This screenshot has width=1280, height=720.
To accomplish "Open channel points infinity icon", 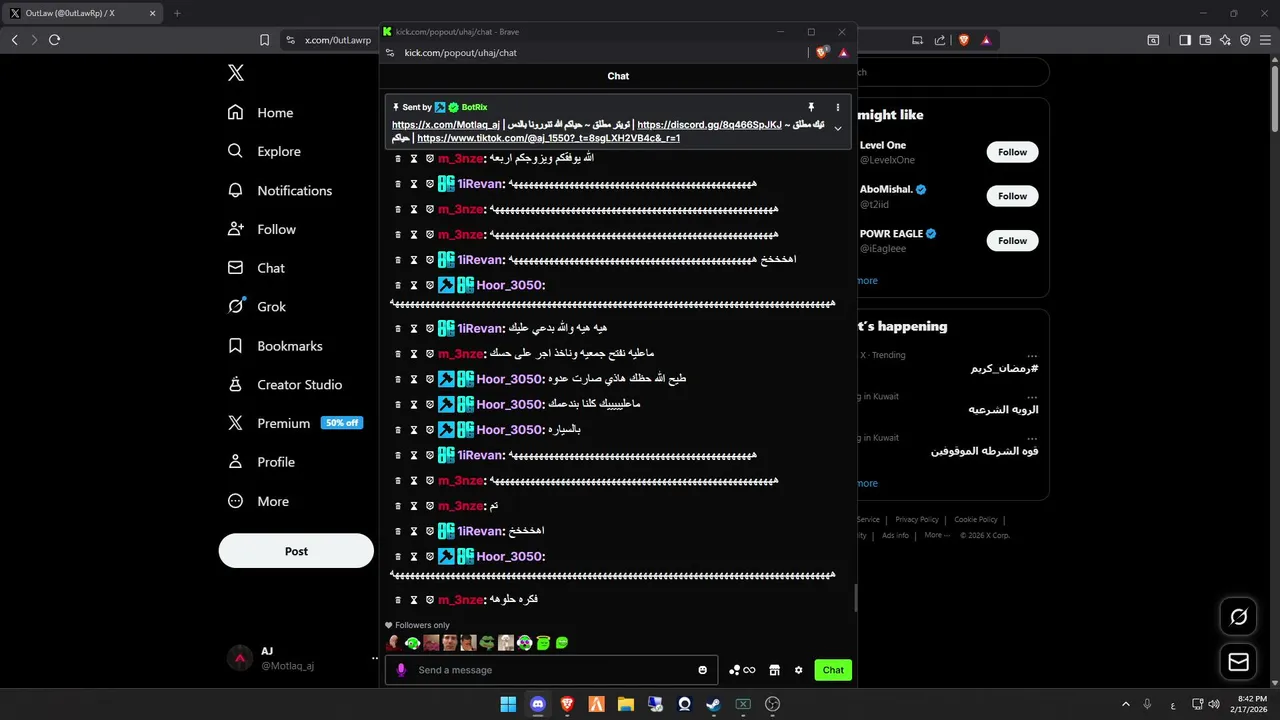I will [742, 670].
